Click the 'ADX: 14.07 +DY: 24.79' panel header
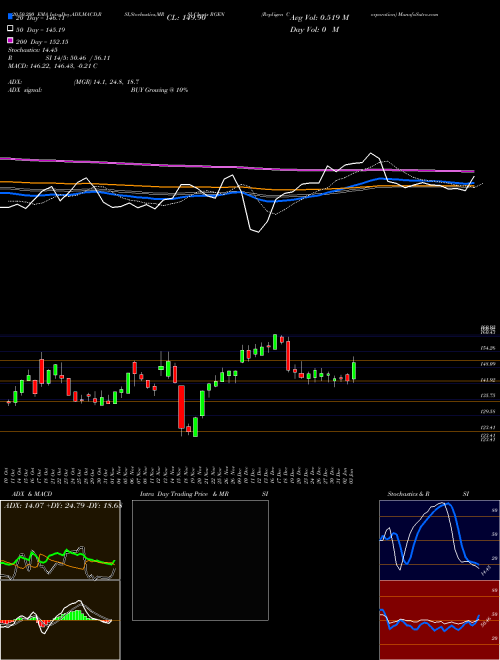This screenshot has width=500, height=660. click(x=62, y=506)
